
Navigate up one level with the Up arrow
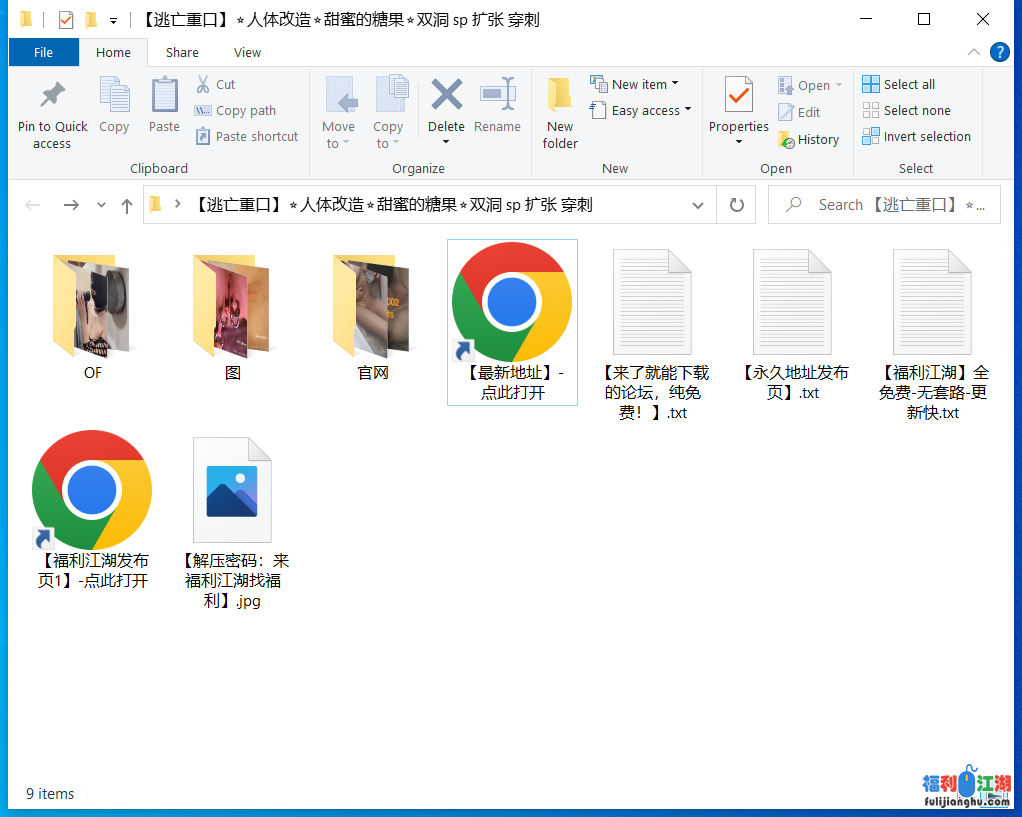[x=127, y=205]
